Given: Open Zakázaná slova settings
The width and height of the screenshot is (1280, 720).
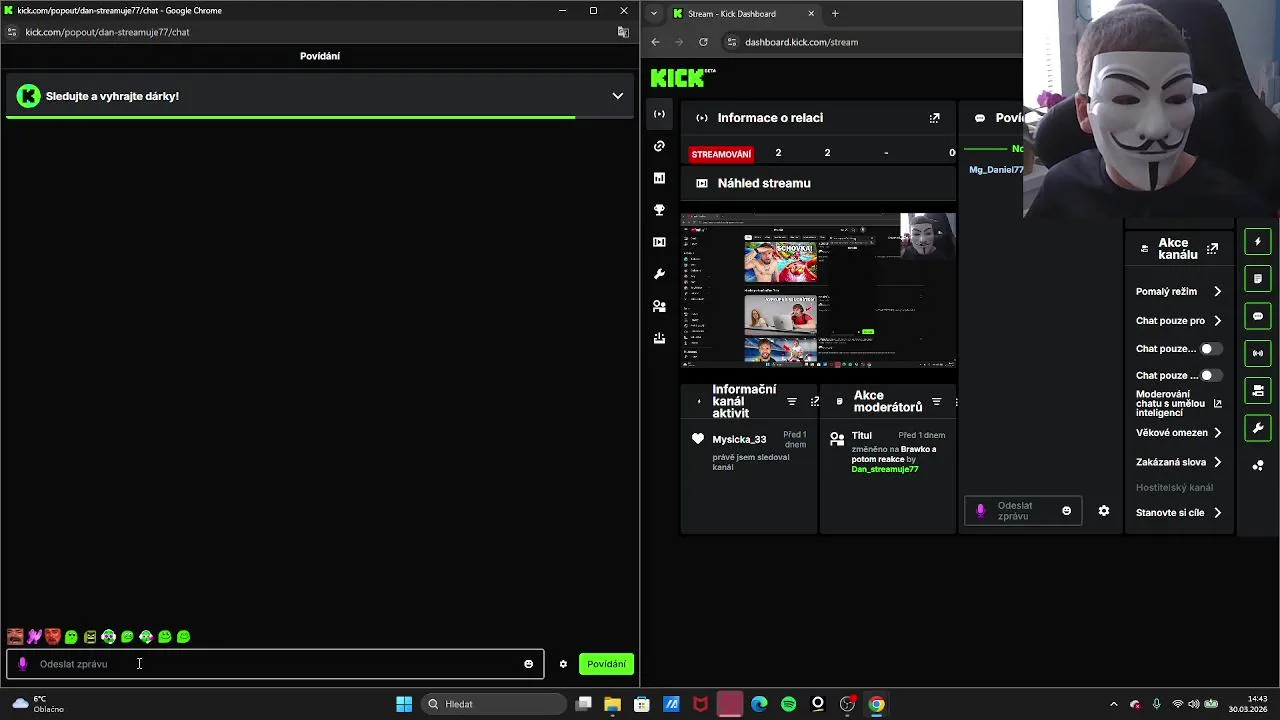Looking at the screenshot, I should (1179, 462).
